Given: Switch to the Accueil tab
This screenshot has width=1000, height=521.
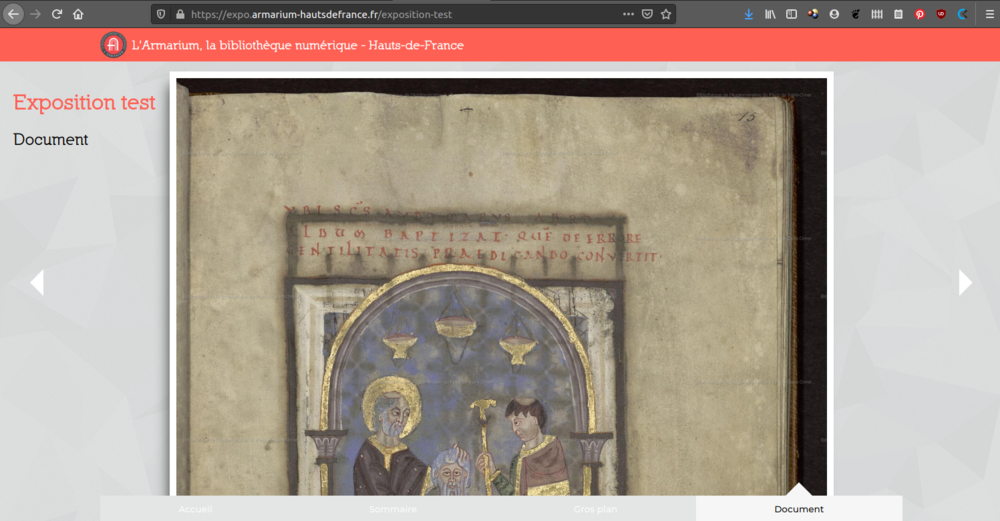Looking at the screenshot, I should (x=195, y=509).
